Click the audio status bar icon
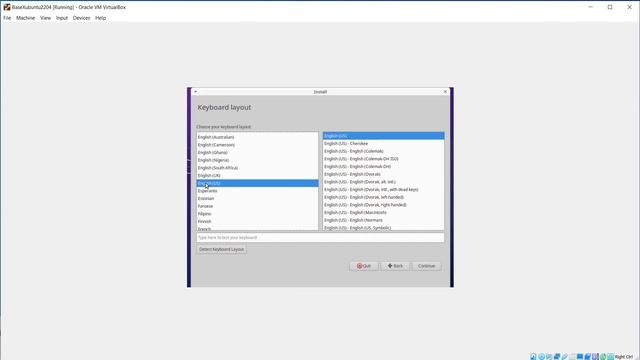This screenshot has height=360, width=640. click(549, 356)
